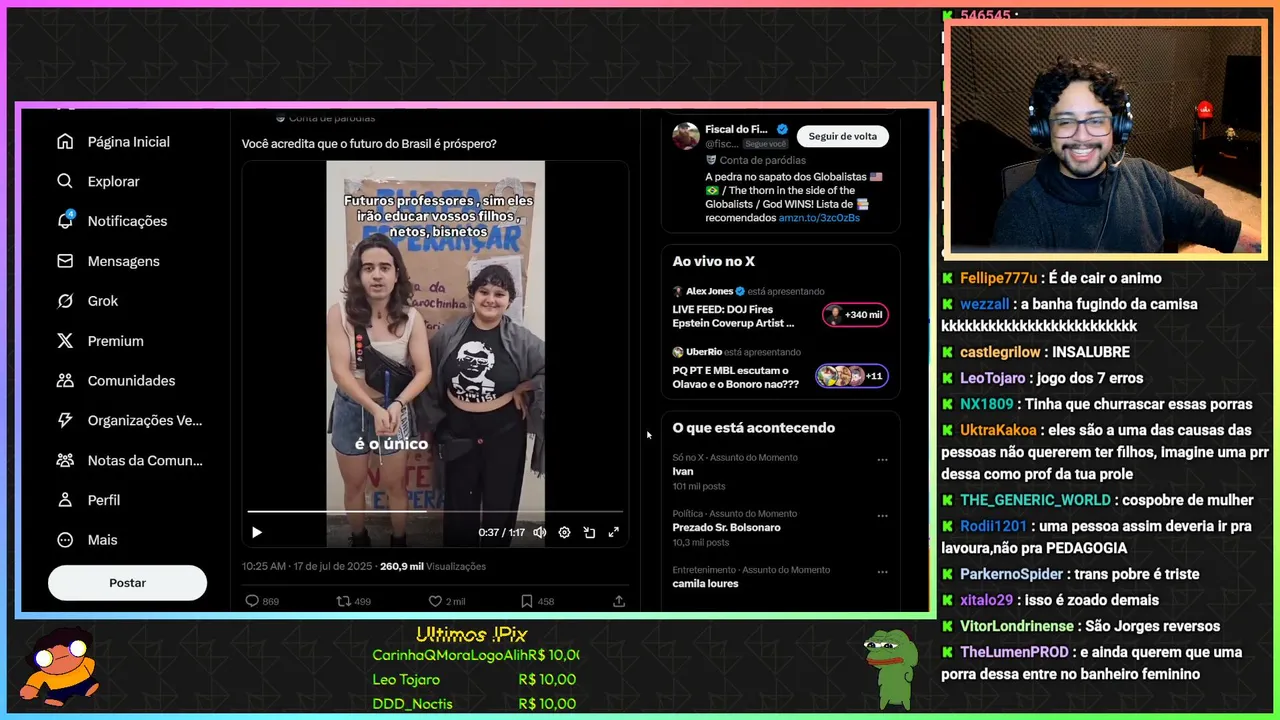Click chat user VitorLondrinense
1280x720 pixels.
click(1018, 626)
